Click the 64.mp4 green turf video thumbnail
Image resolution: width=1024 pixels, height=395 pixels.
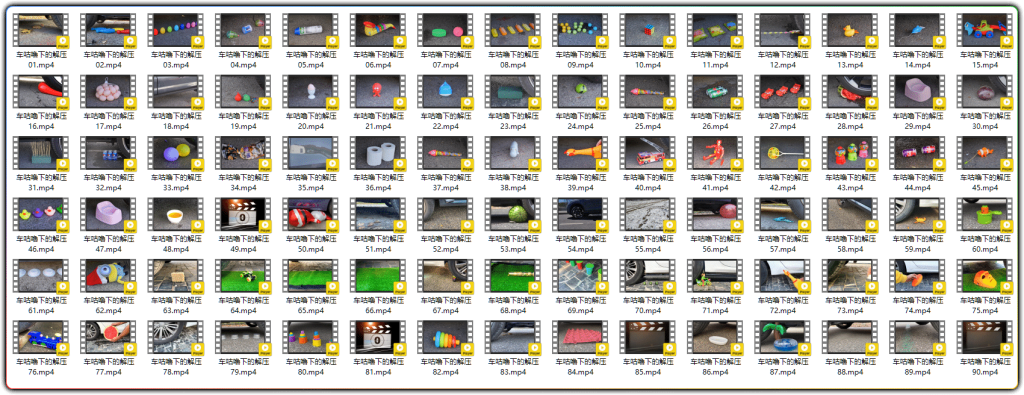242,276
